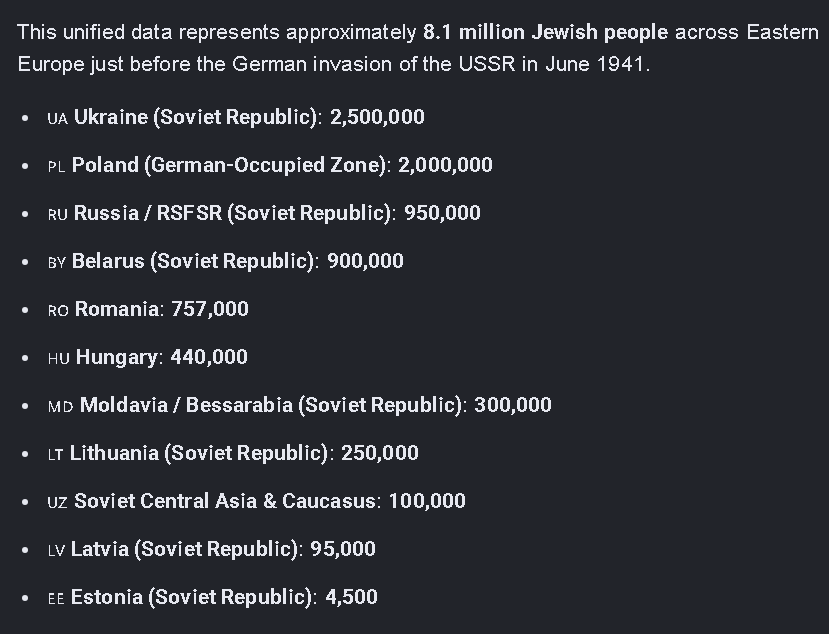
Task: Click the Romania 757,000 figure
Action: tap(210, 309)
